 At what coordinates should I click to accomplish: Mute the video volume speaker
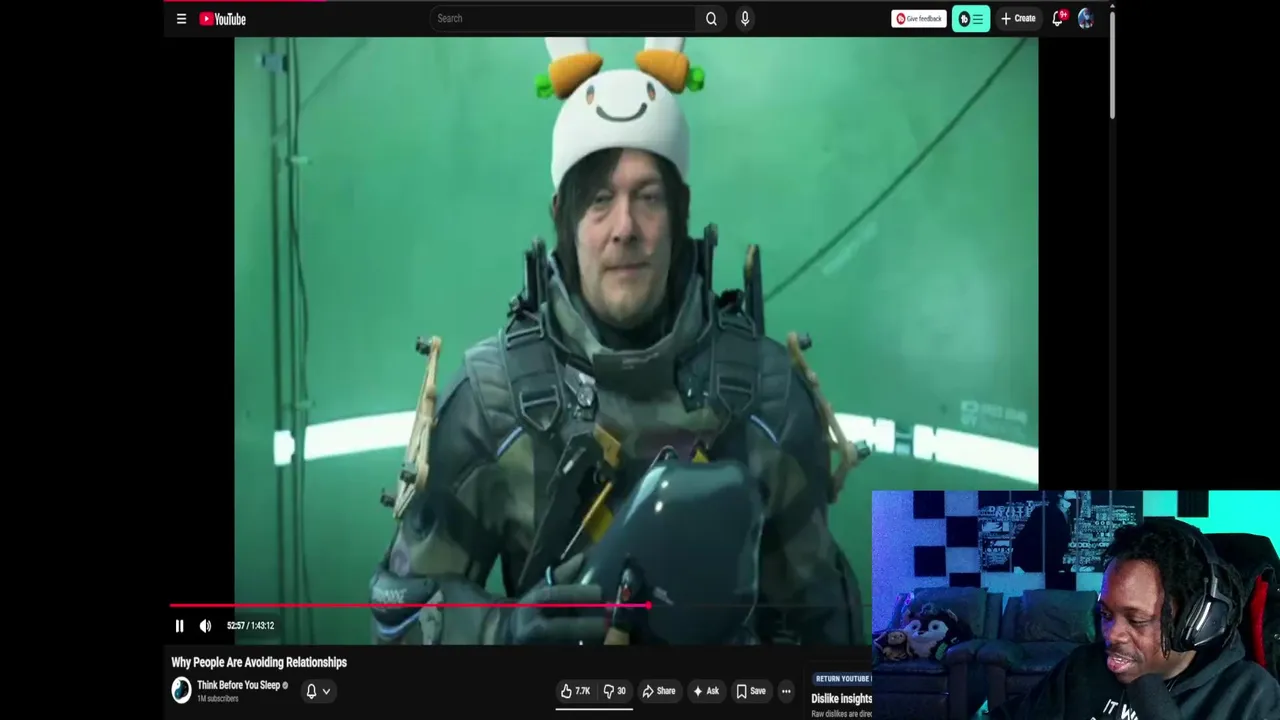tap(205, 626)
